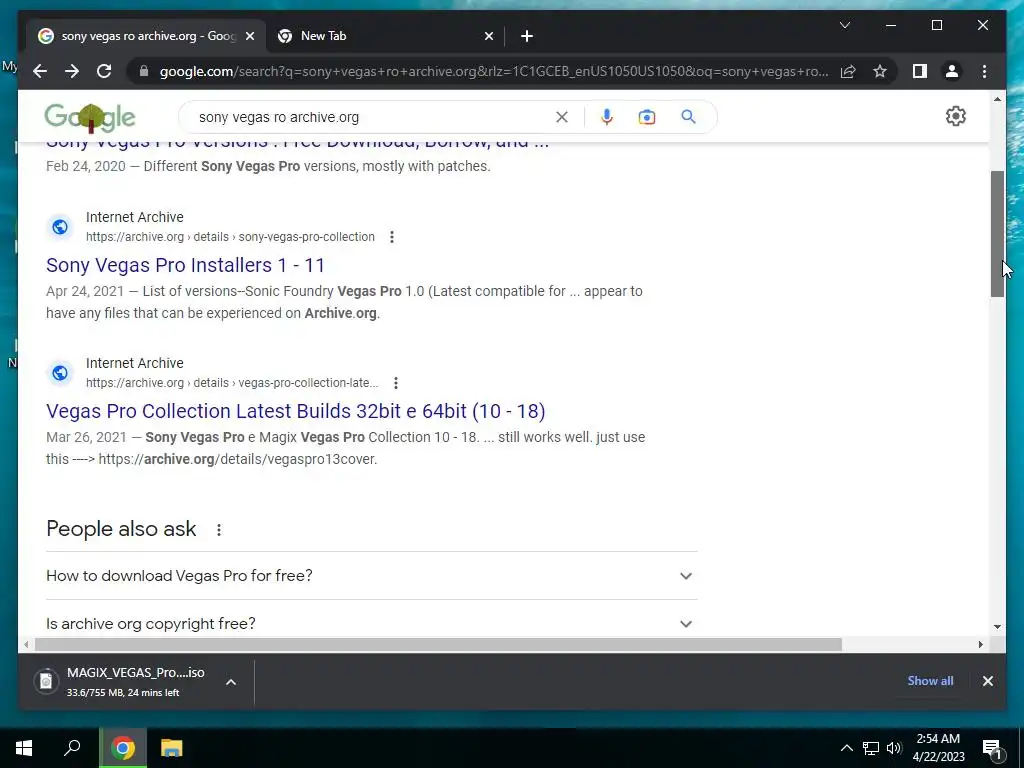Open the taskbar clock showing 2:54 AM
Viewport: 1024px width, 768px height.
(938, 748)
